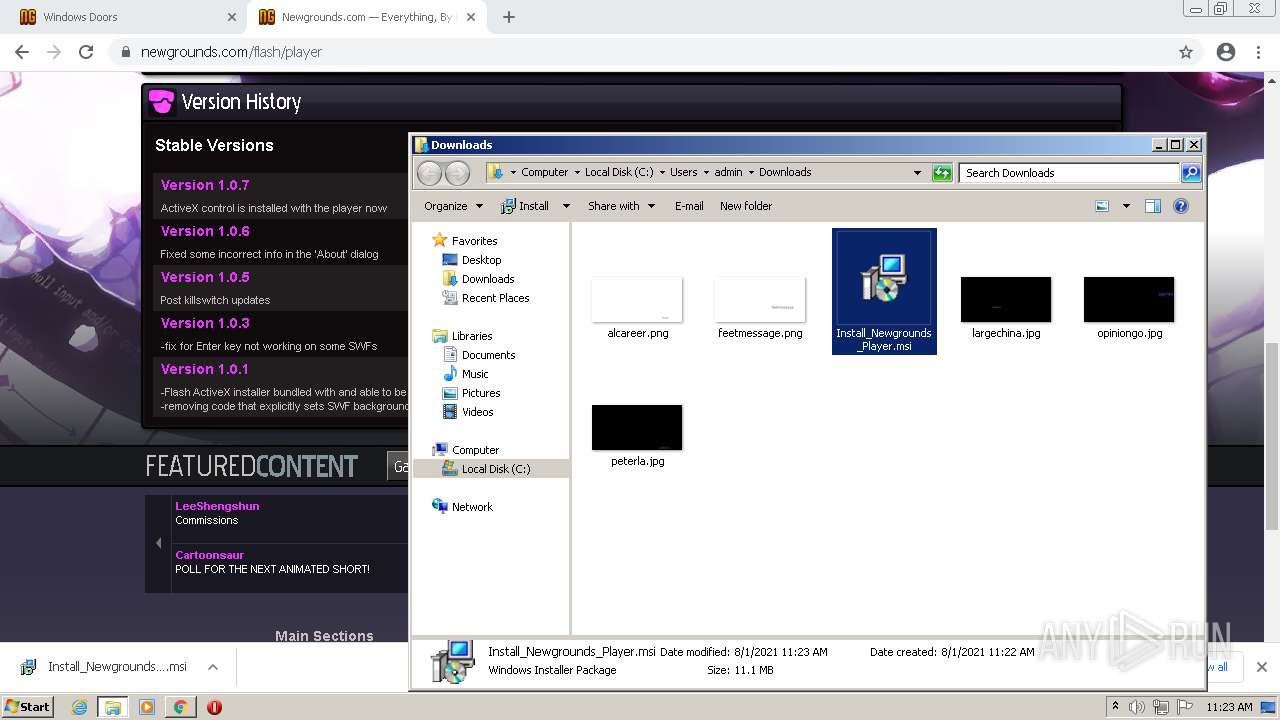Expand downloaded msi options chevron
The image size is (1280, 720).
point(212,667)
